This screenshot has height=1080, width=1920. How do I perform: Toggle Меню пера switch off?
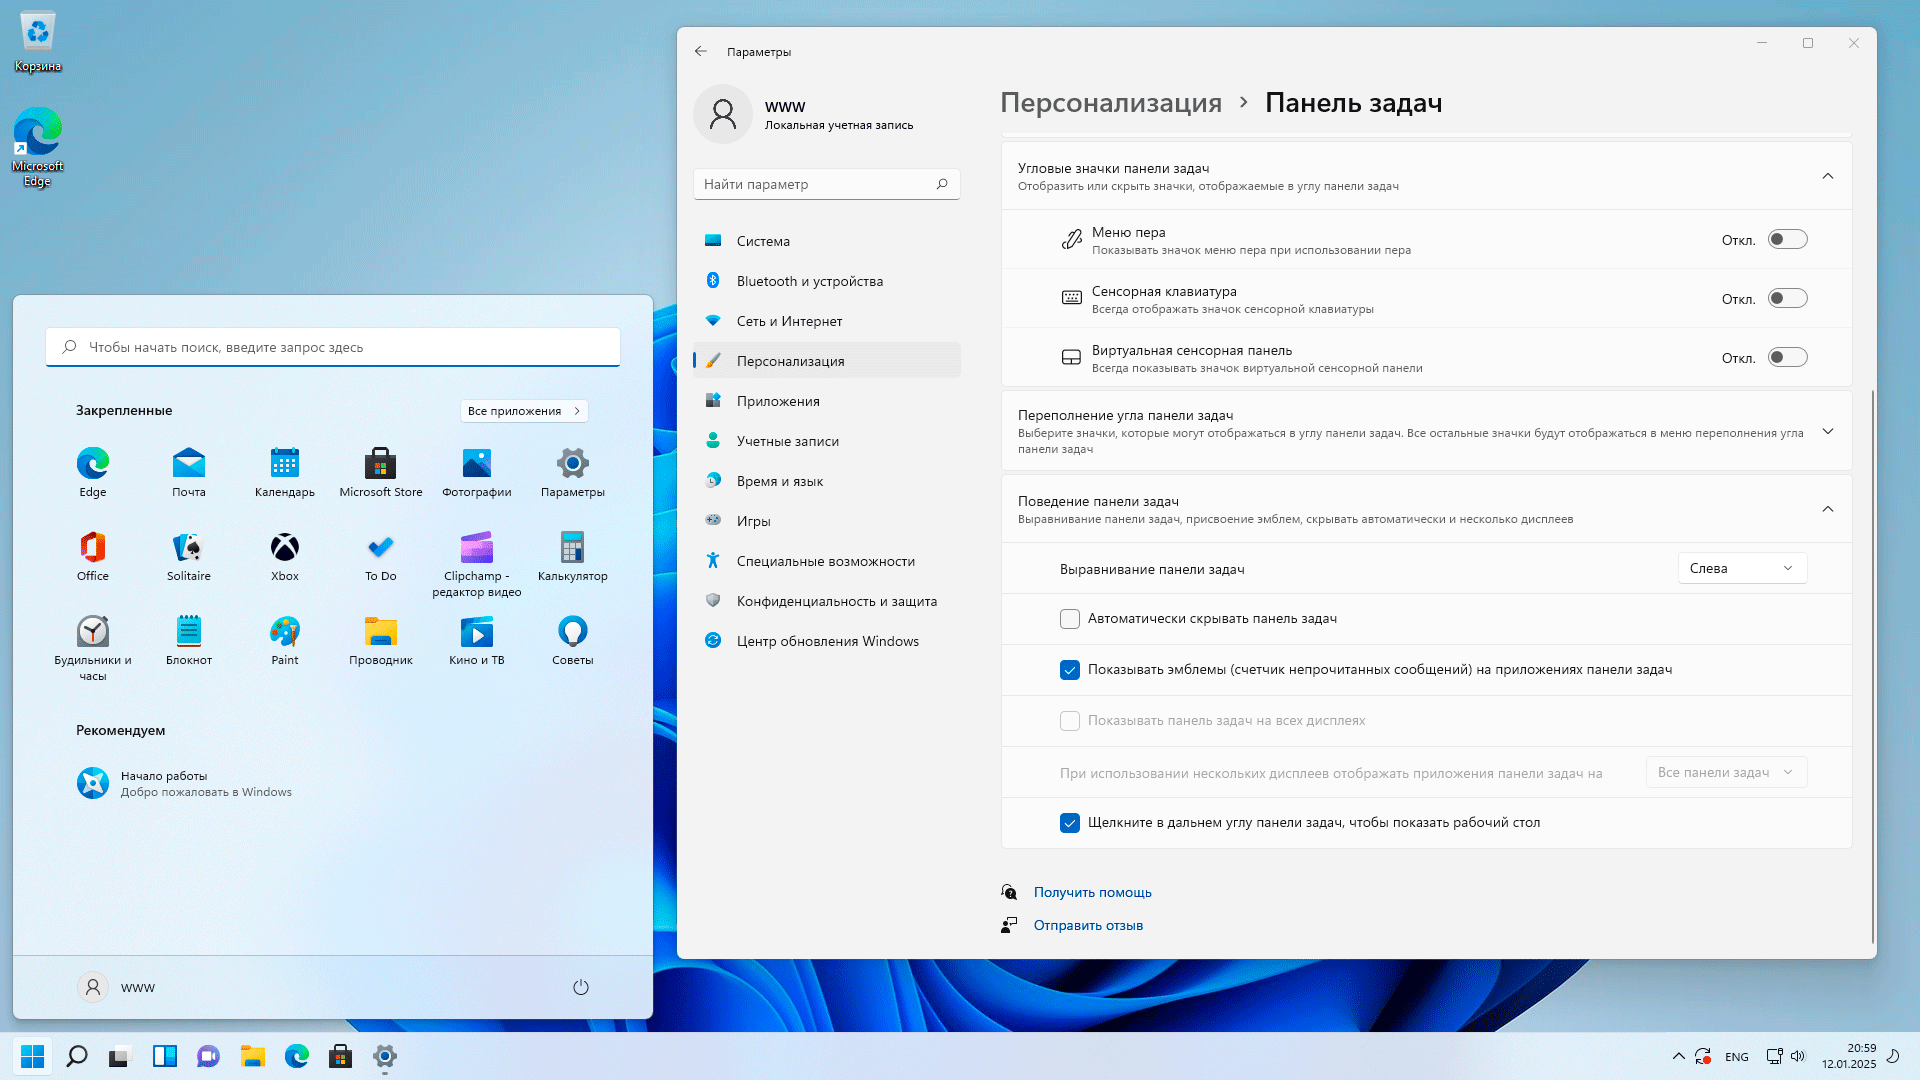pyautogui.click(x=1787, y=239)
